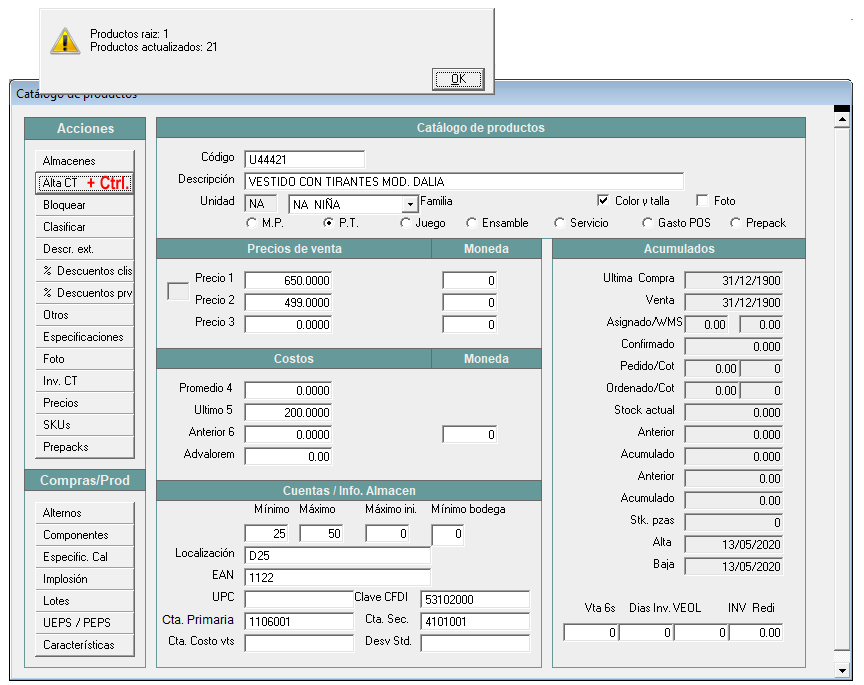Select the P.T. radio button
Screen dimensions: 864x685
328,223
